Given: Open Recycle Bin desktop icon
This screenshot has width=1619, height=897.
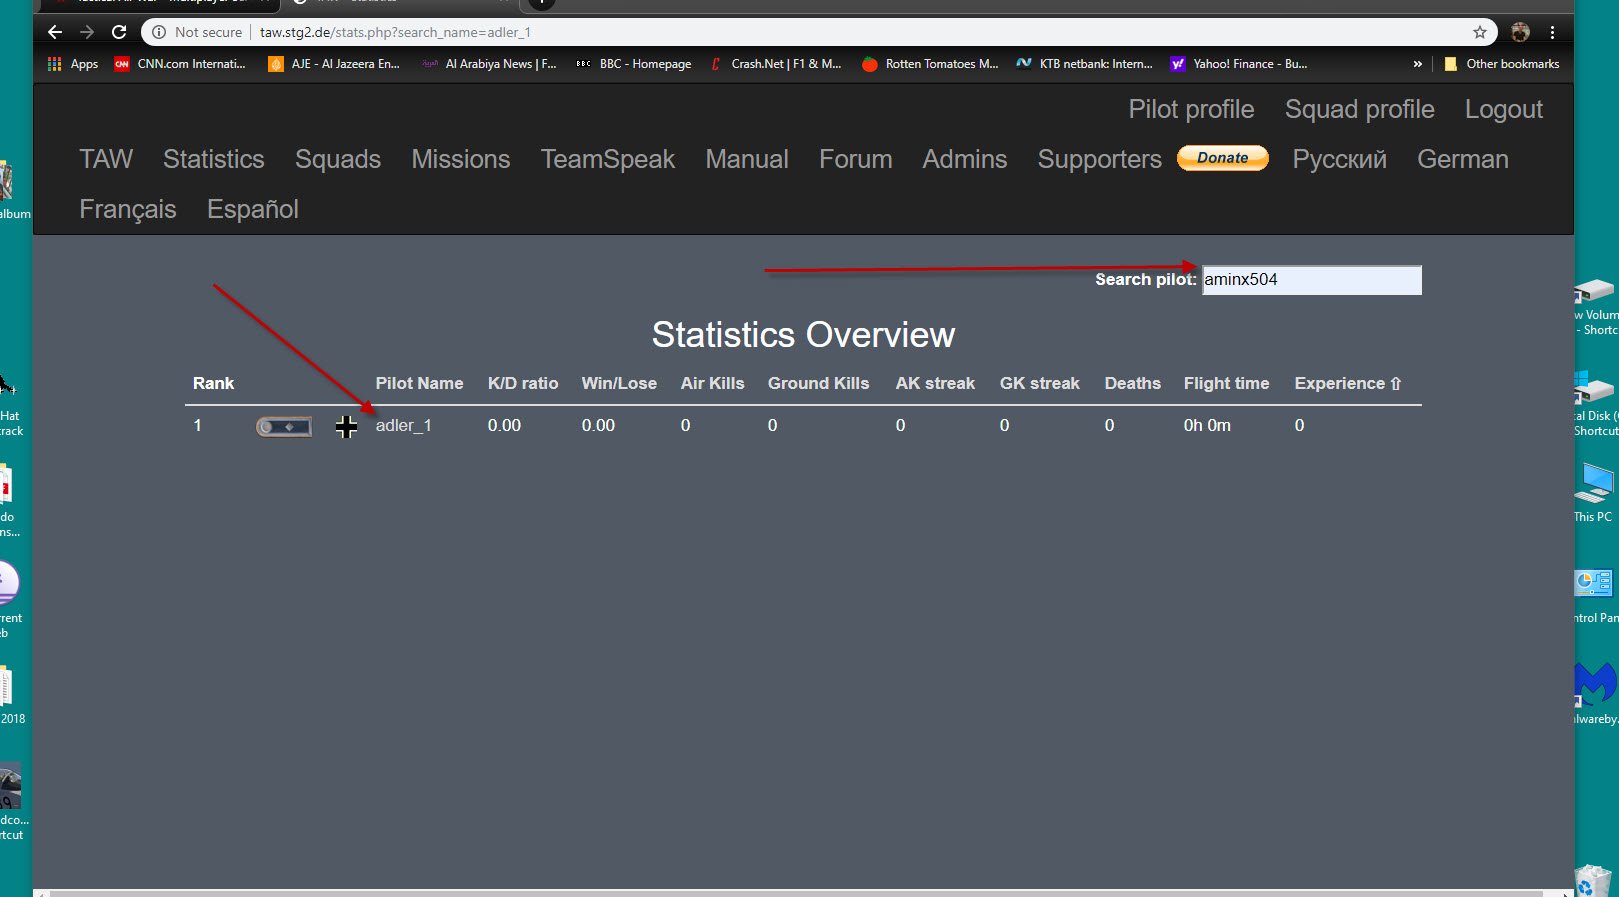Looking at the screenshot, I should [x=1593, y=881].
